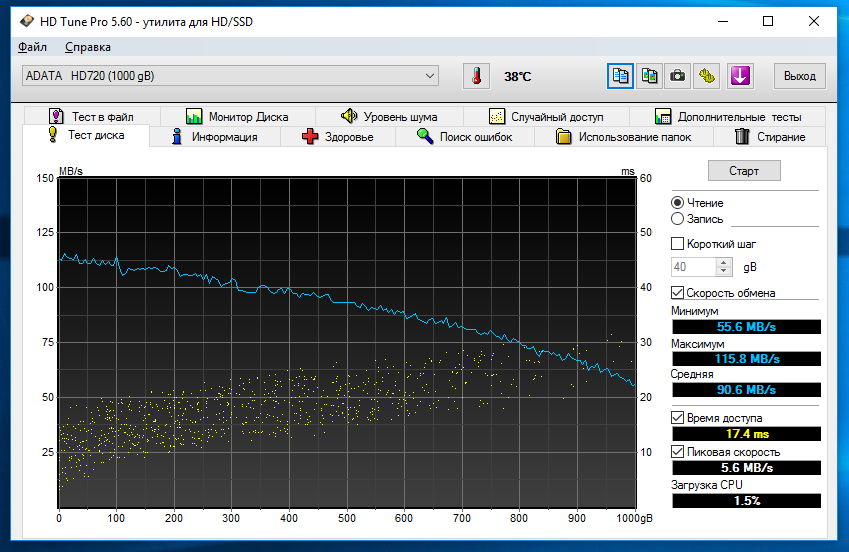
Task: Click the copy screenshot to clipboard icon
Action: pos(650,76)
